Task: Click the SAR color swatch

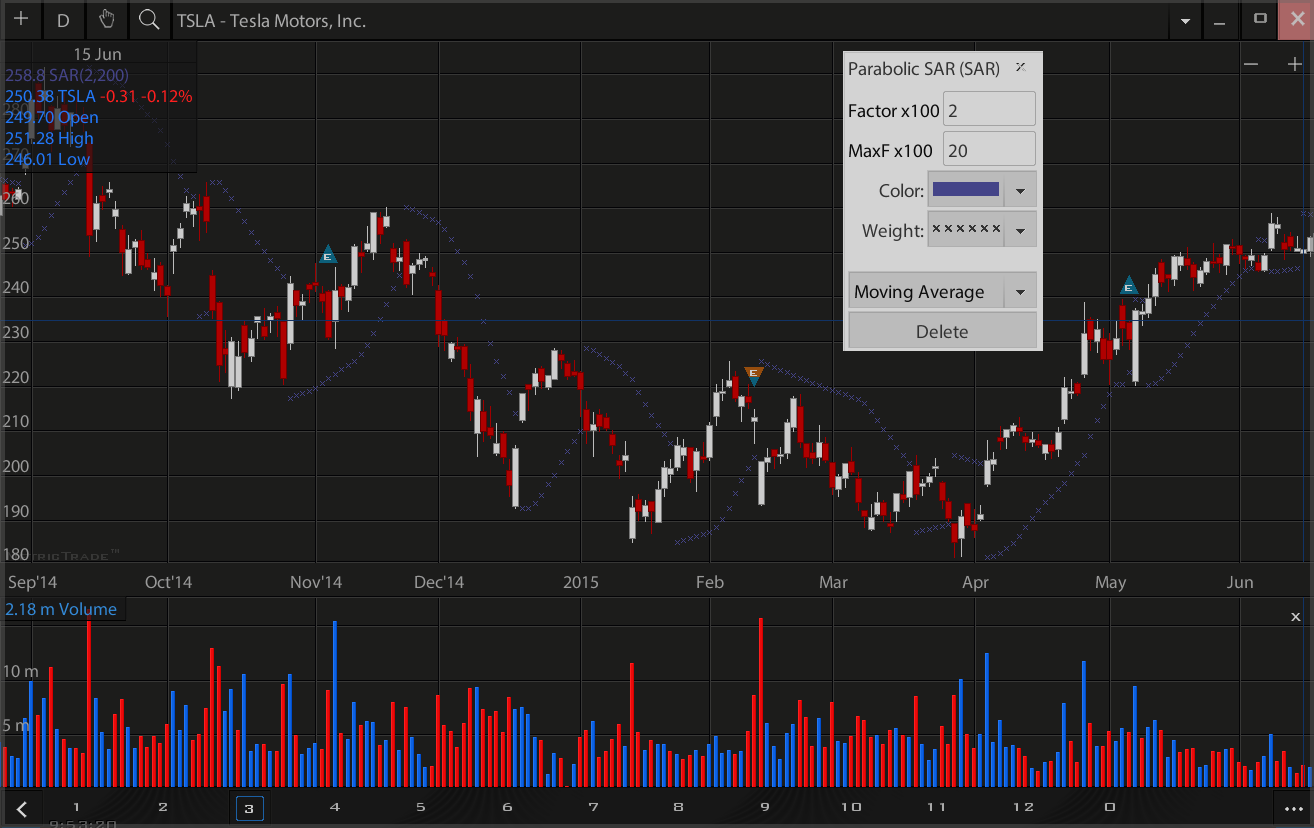Action: click(x=965, y=189)
